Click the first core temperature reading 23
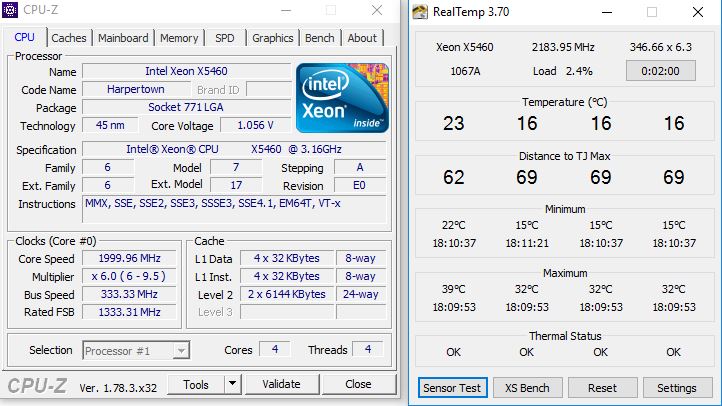This screenshot has width=722, height=406. (454, 123)
